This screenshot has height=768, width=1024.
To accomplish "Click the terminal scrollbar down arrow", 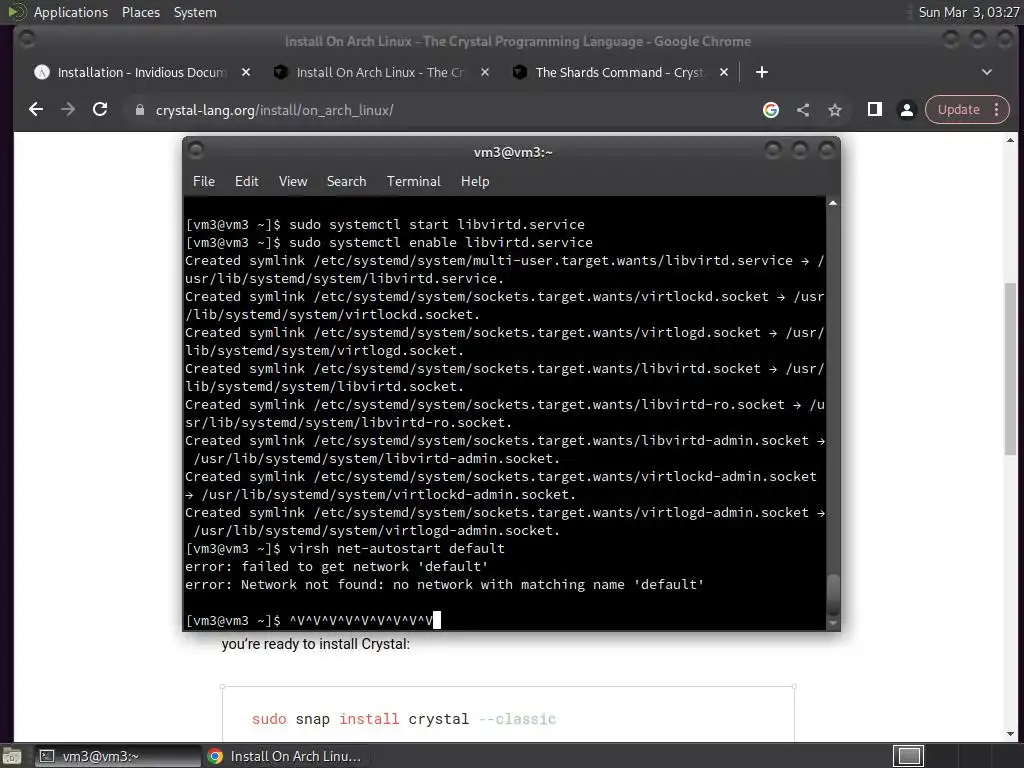I will point(833,624).
